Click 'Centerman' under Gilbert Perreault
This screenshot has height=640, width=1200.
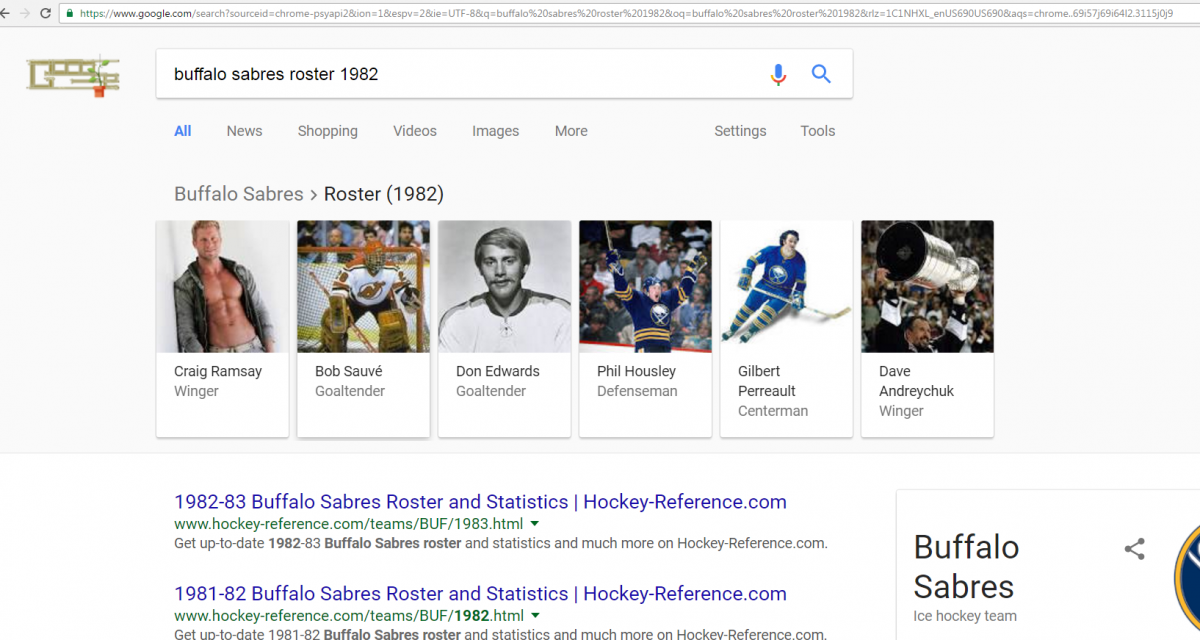tap(773, 411)
